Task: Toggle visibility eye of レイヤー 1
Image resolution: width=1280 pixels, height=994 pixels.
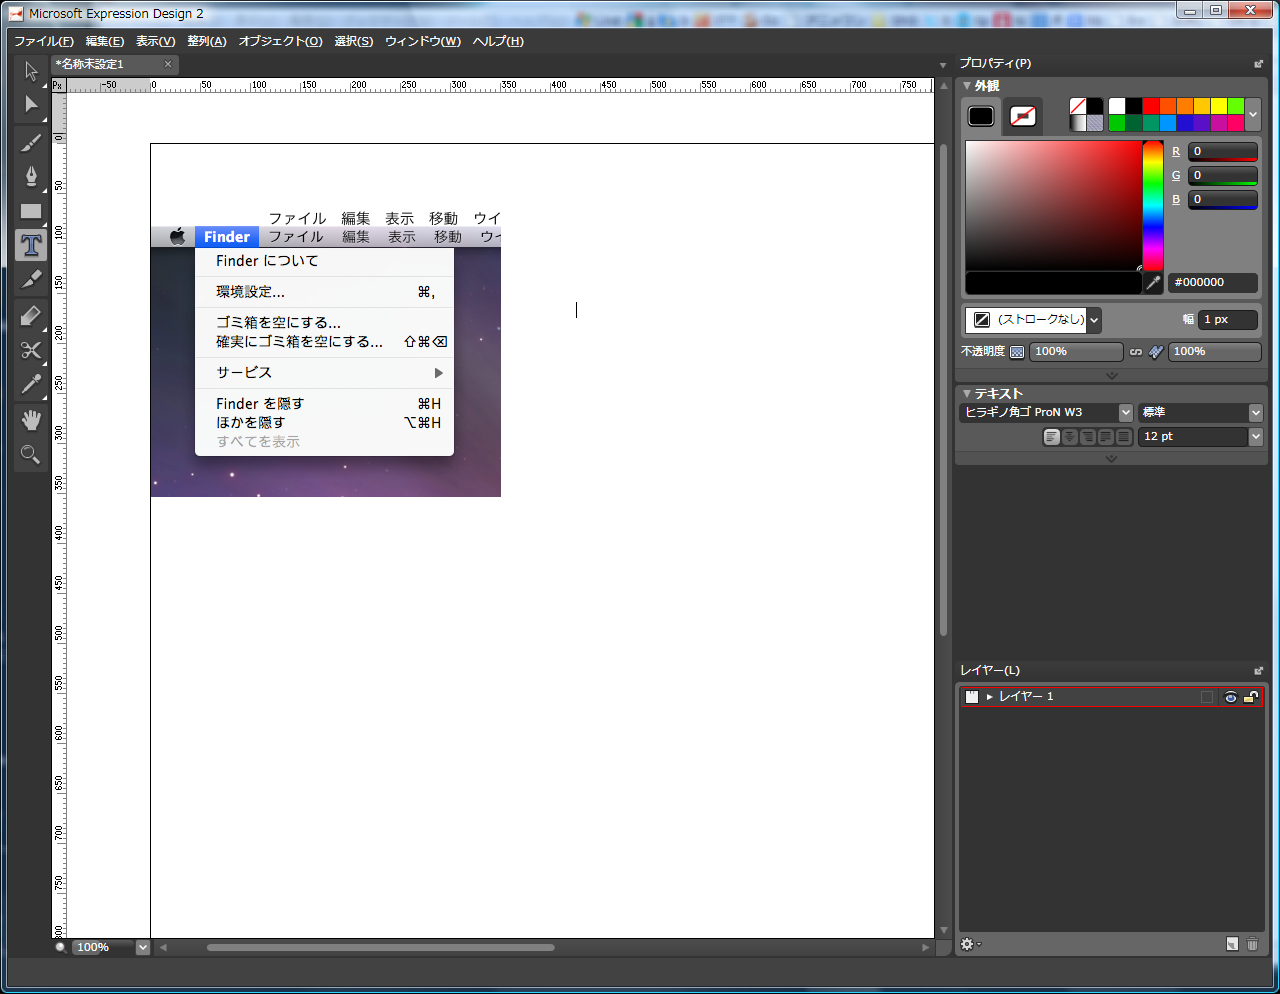Action: (x=1231, y=697)
